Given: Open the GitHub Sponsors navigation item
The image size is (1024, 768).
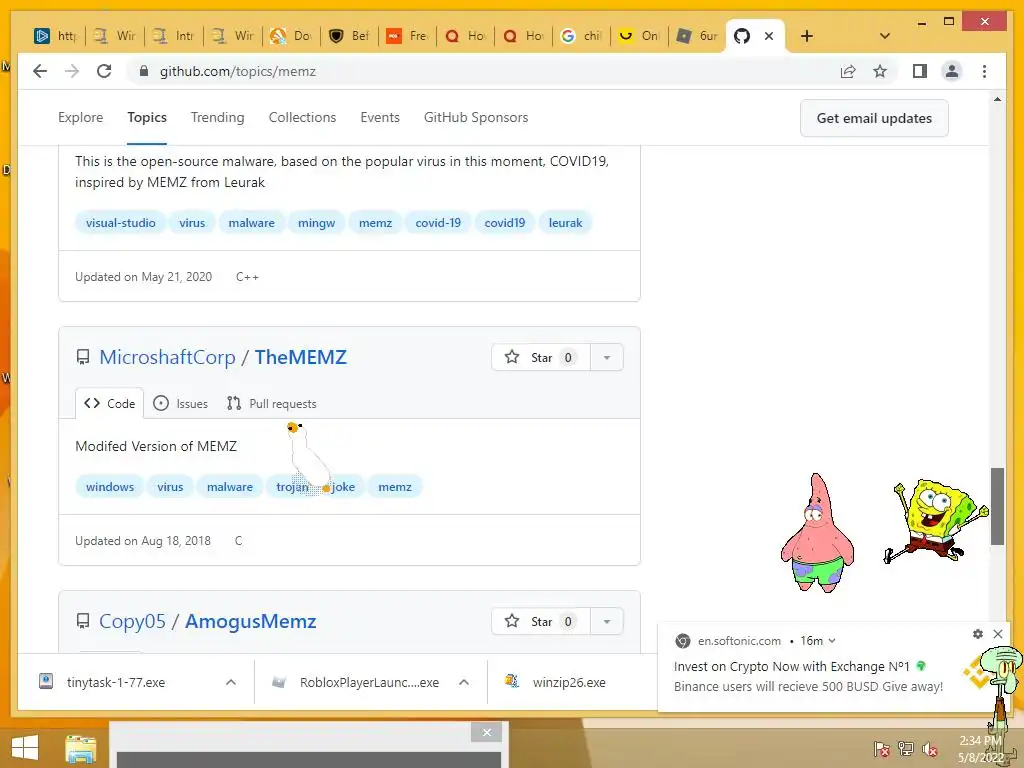Looking at the screenshot, I should pyautogui.click(x=476, y=118).
